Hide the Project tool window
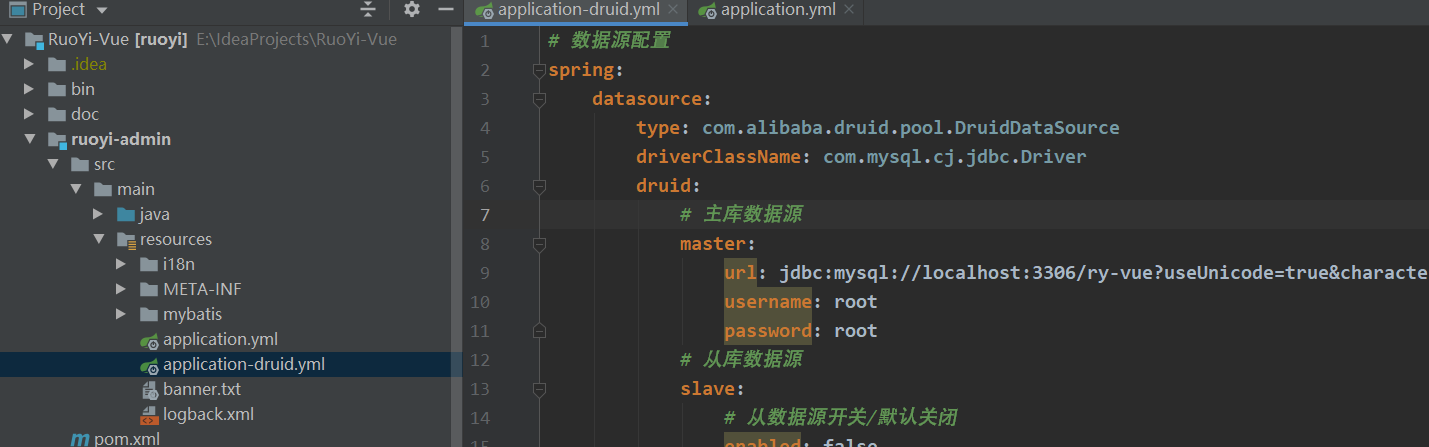 (x=446, y=10)
